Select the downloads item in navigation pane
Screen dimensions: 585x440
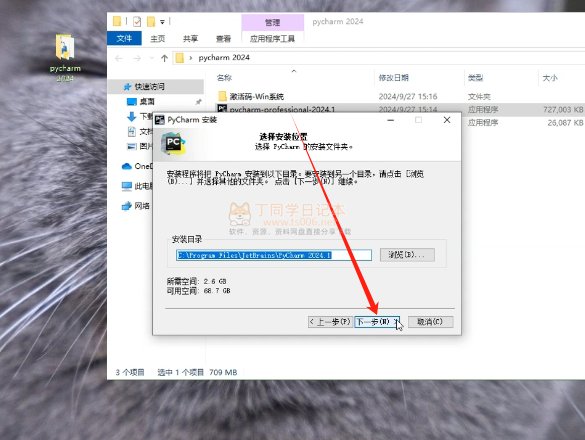click(x=140, y=116)
